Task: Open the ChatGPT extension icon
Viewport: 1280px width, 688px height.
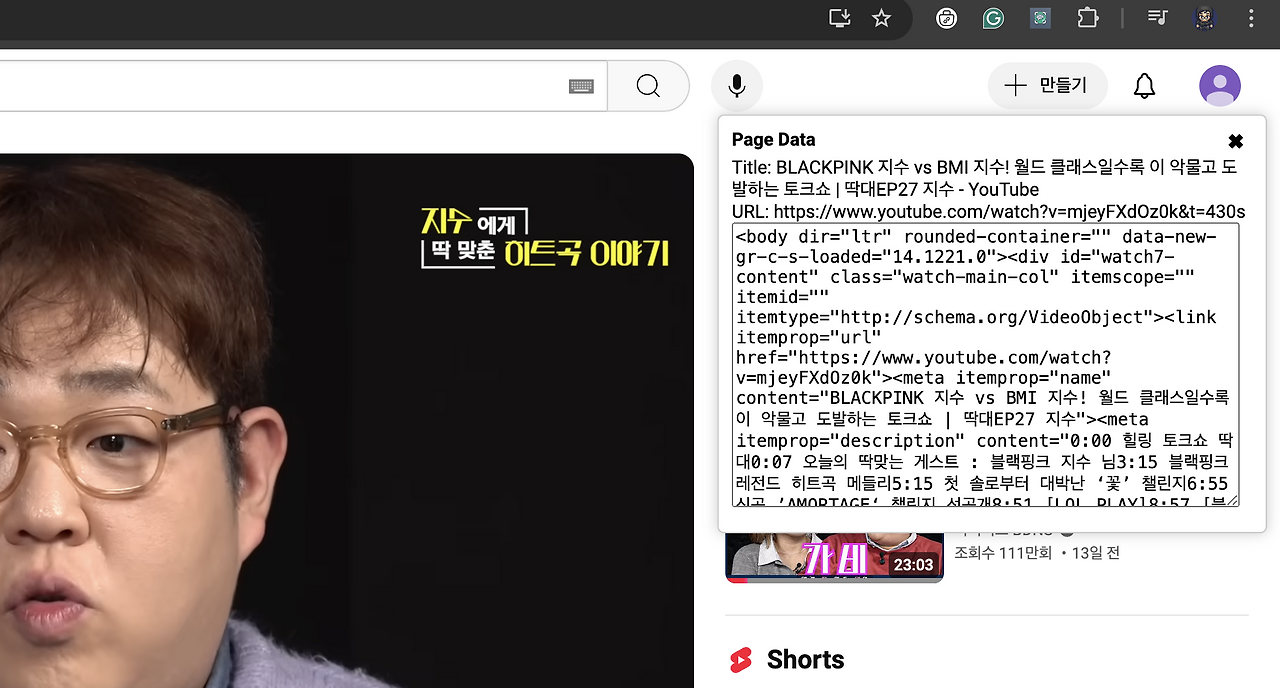Action: click(946, 18)
